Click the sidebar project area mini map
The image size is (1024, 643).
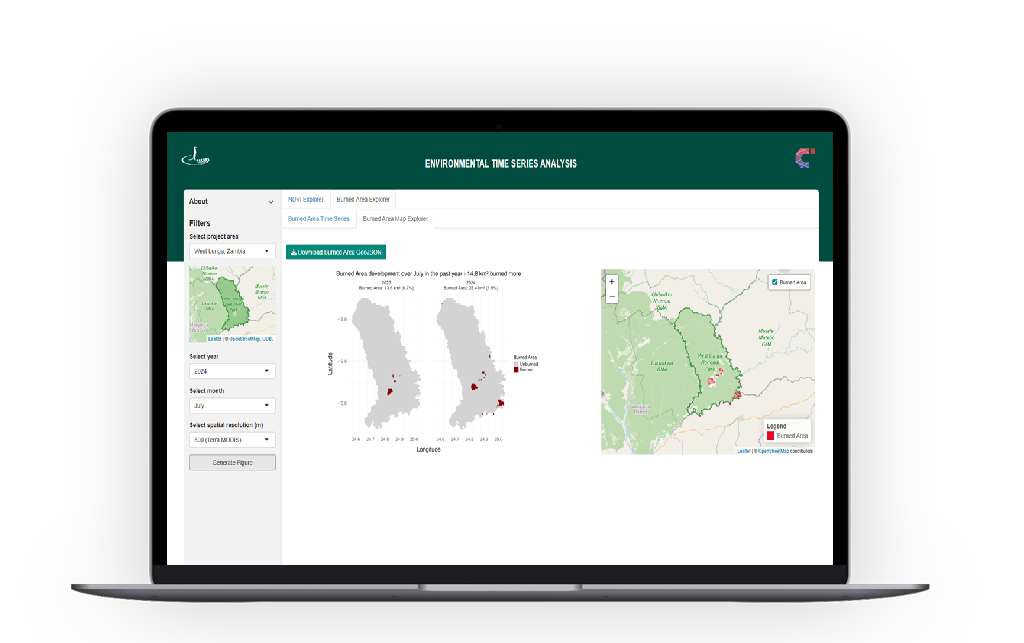(x=232, y=304)
